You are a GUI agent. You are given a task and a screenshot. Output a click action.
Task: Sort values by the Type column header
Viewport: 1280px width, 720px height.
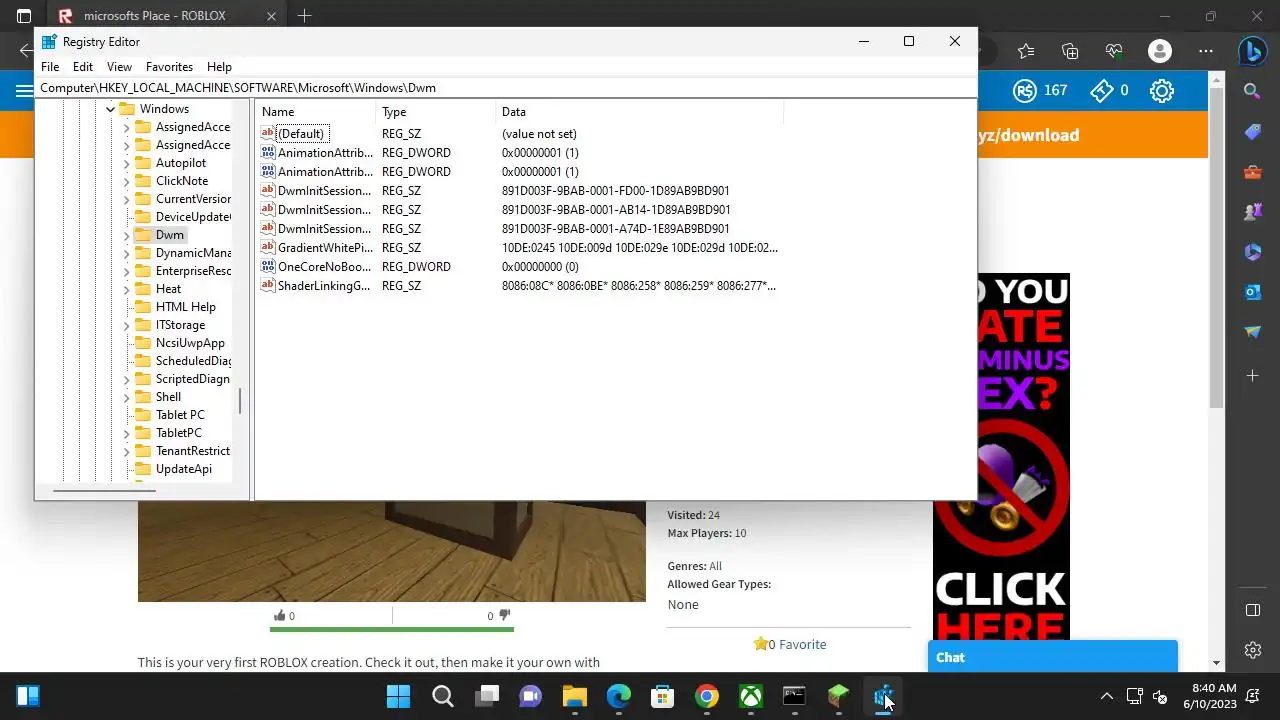(x=436, y=112)
